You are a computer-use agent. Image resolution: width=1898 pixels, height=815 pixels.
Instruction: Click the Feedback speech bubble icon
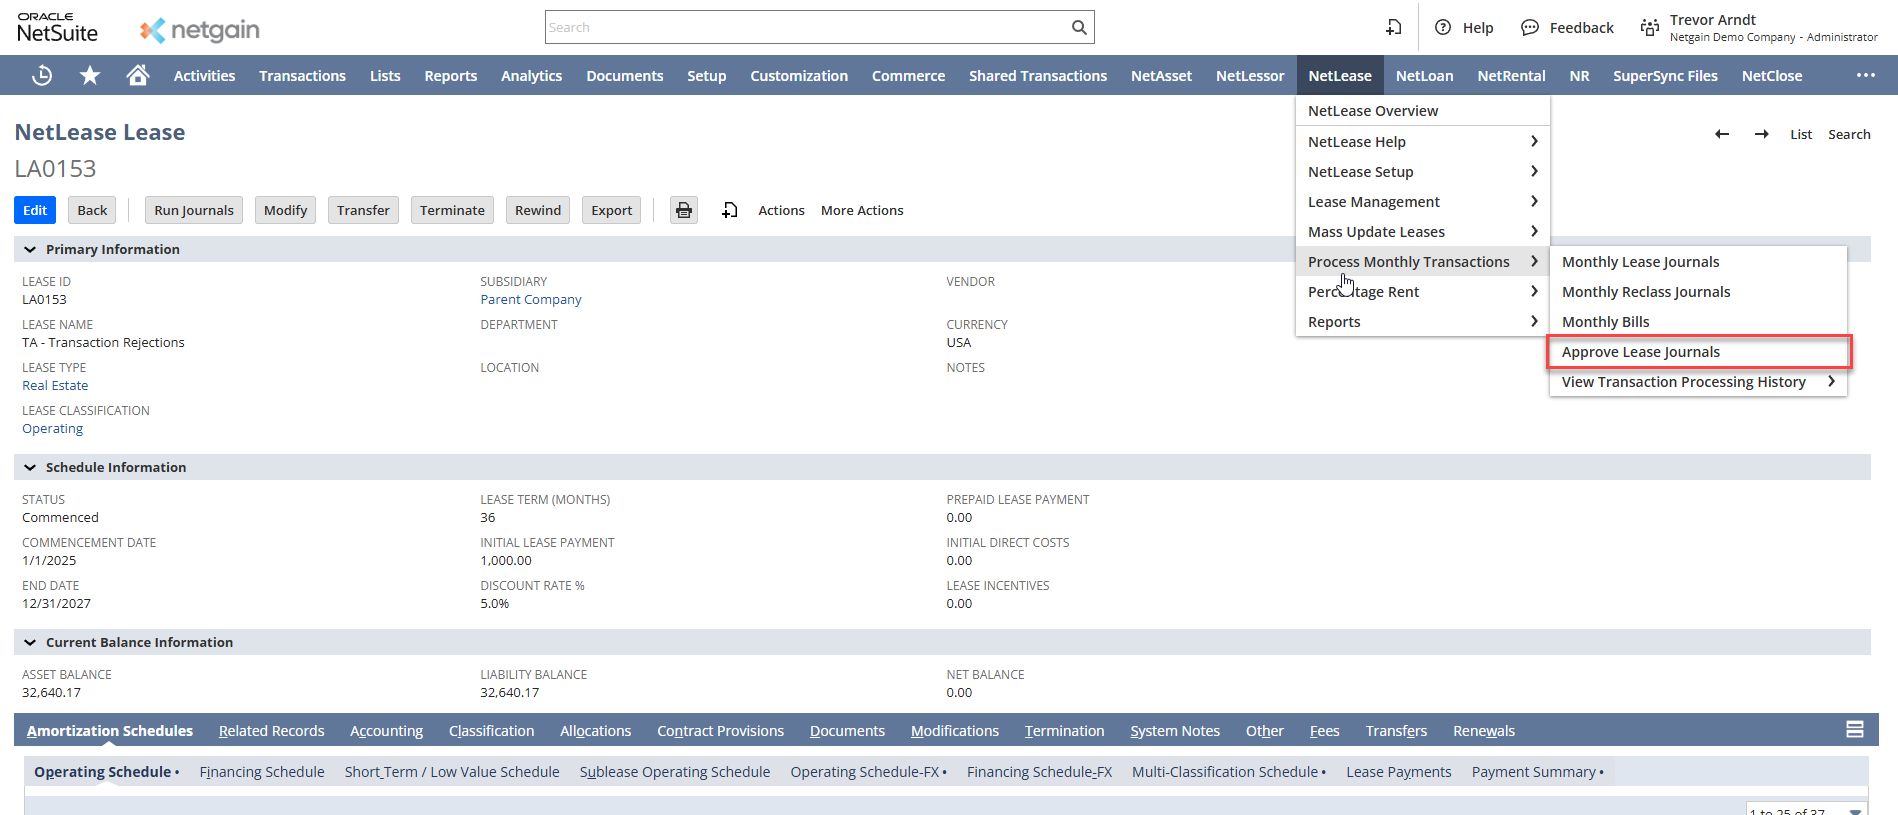(x=1530, y=27)
